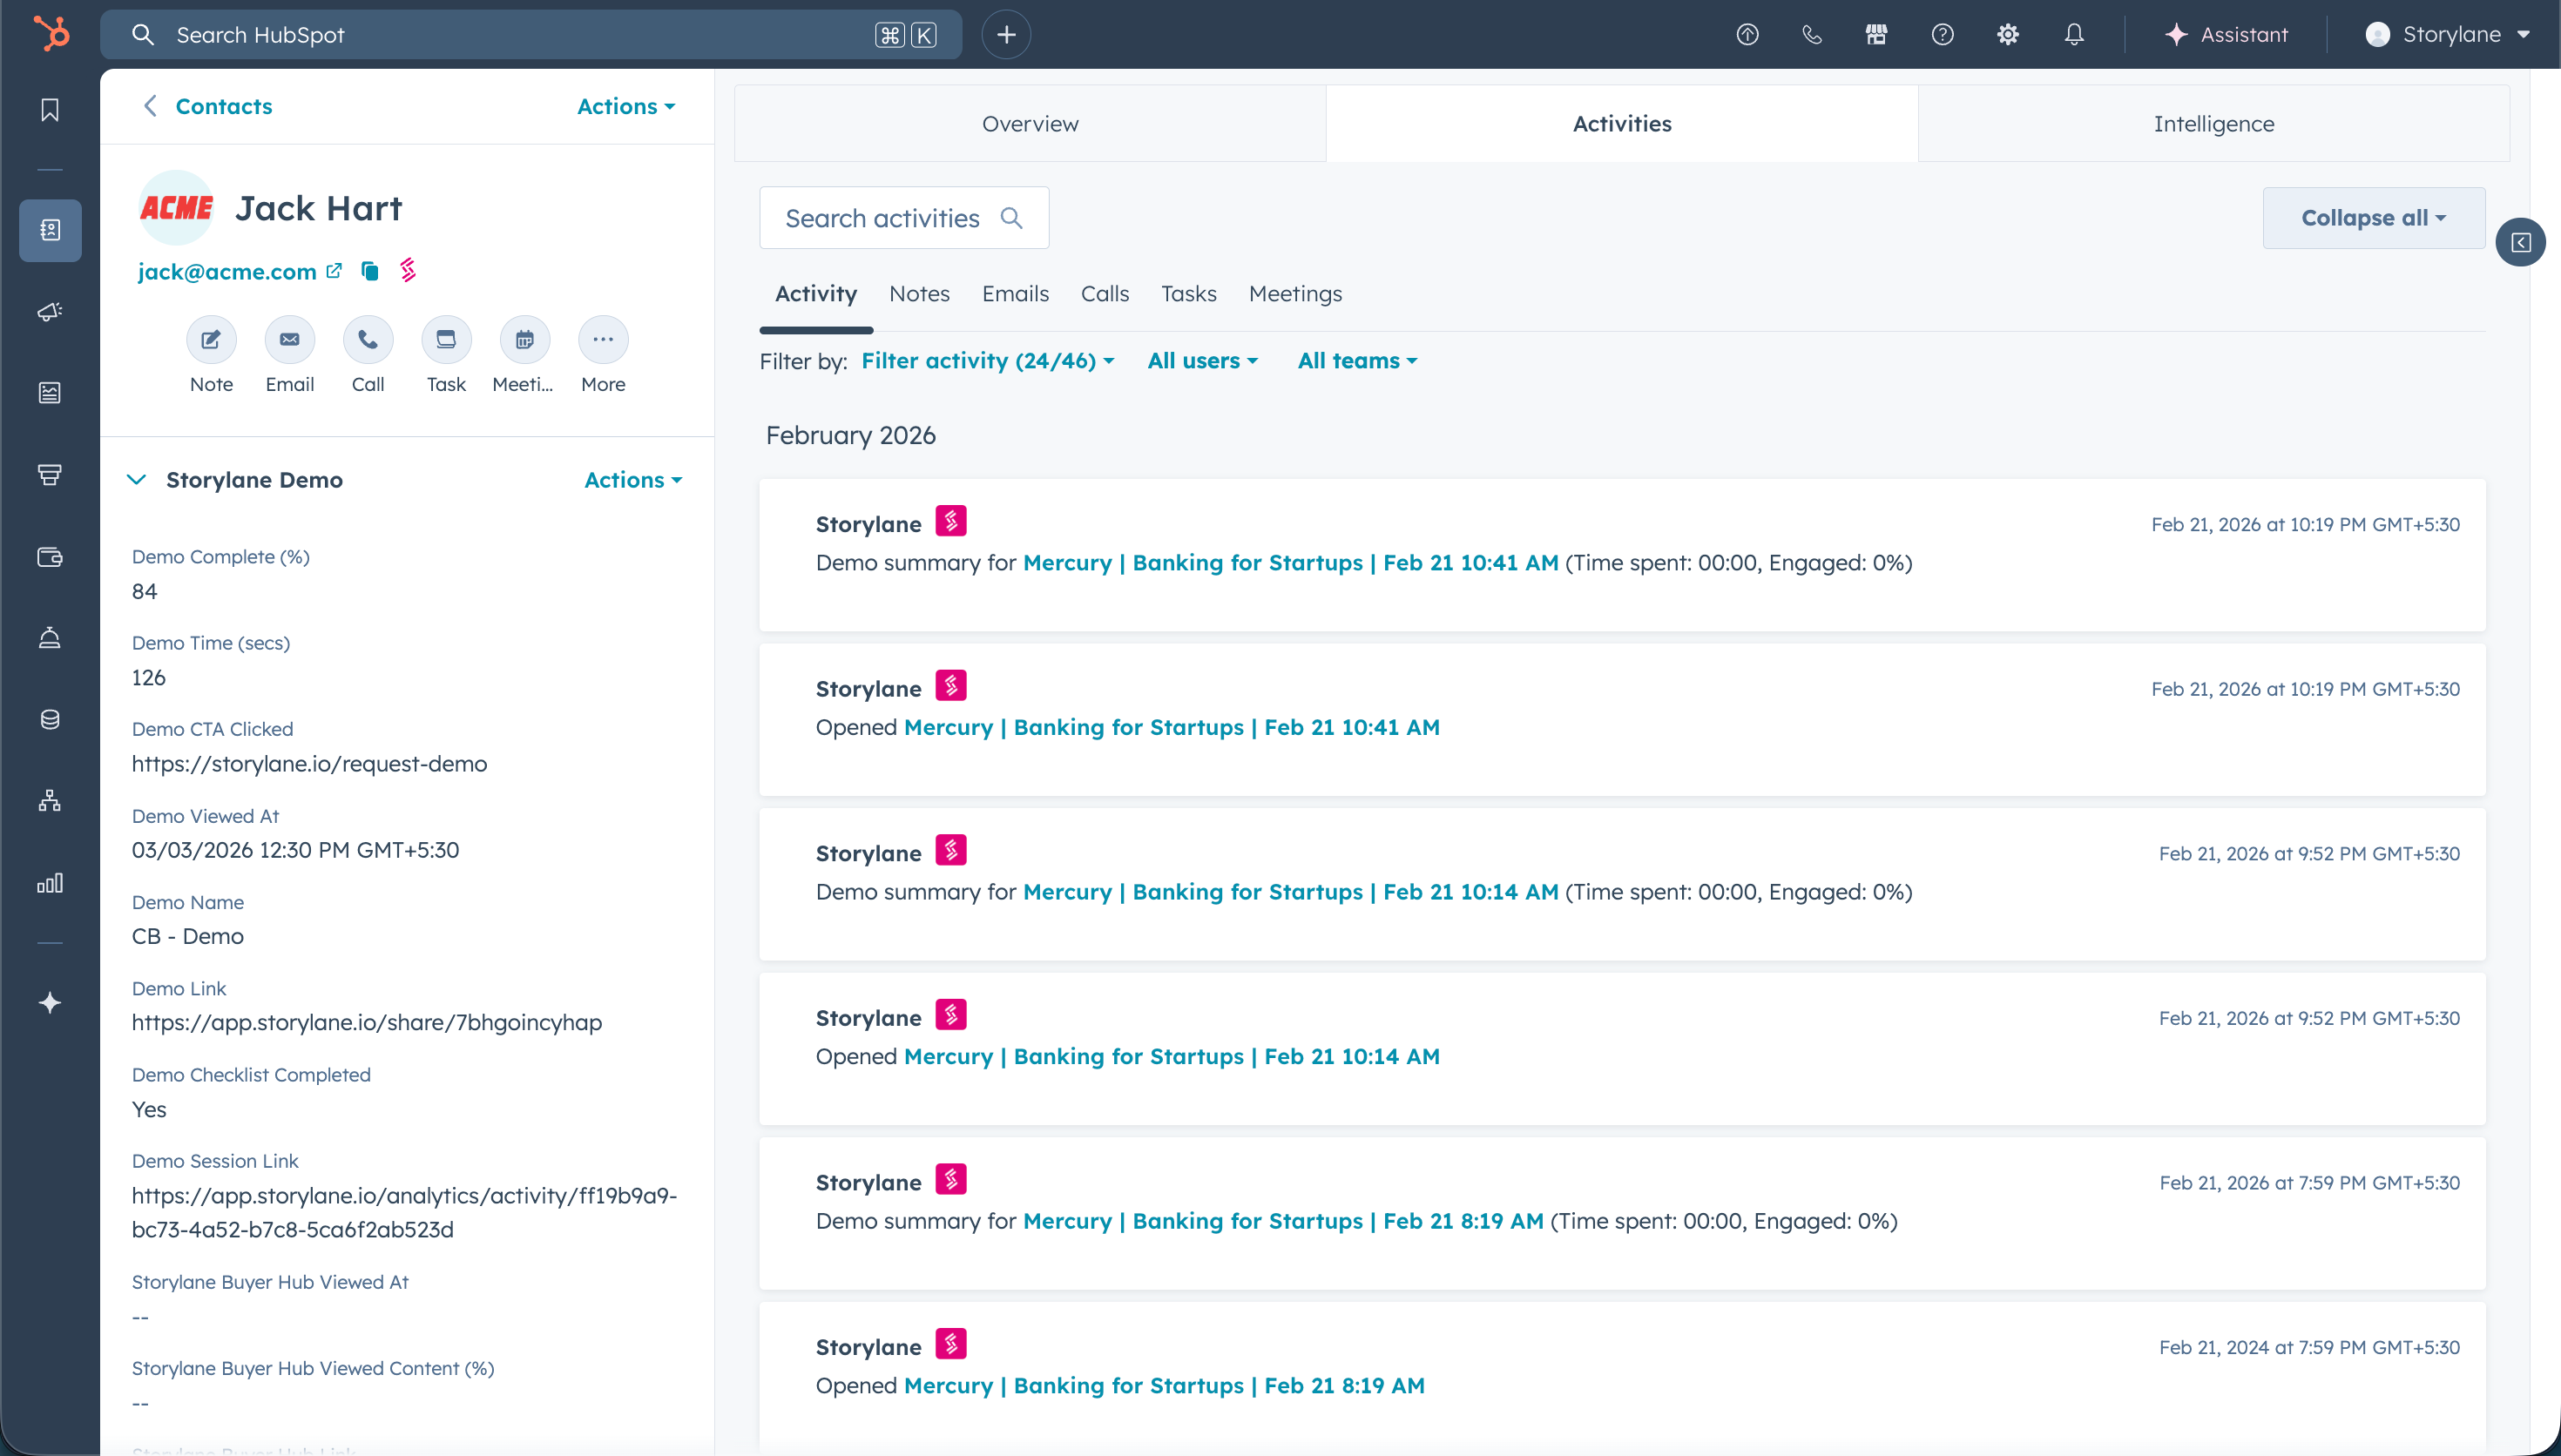Open the Reporting bar chart sidebar icon
Image resolution: width=2561 pixels, height=1456 pixels.
coord(50,883)
